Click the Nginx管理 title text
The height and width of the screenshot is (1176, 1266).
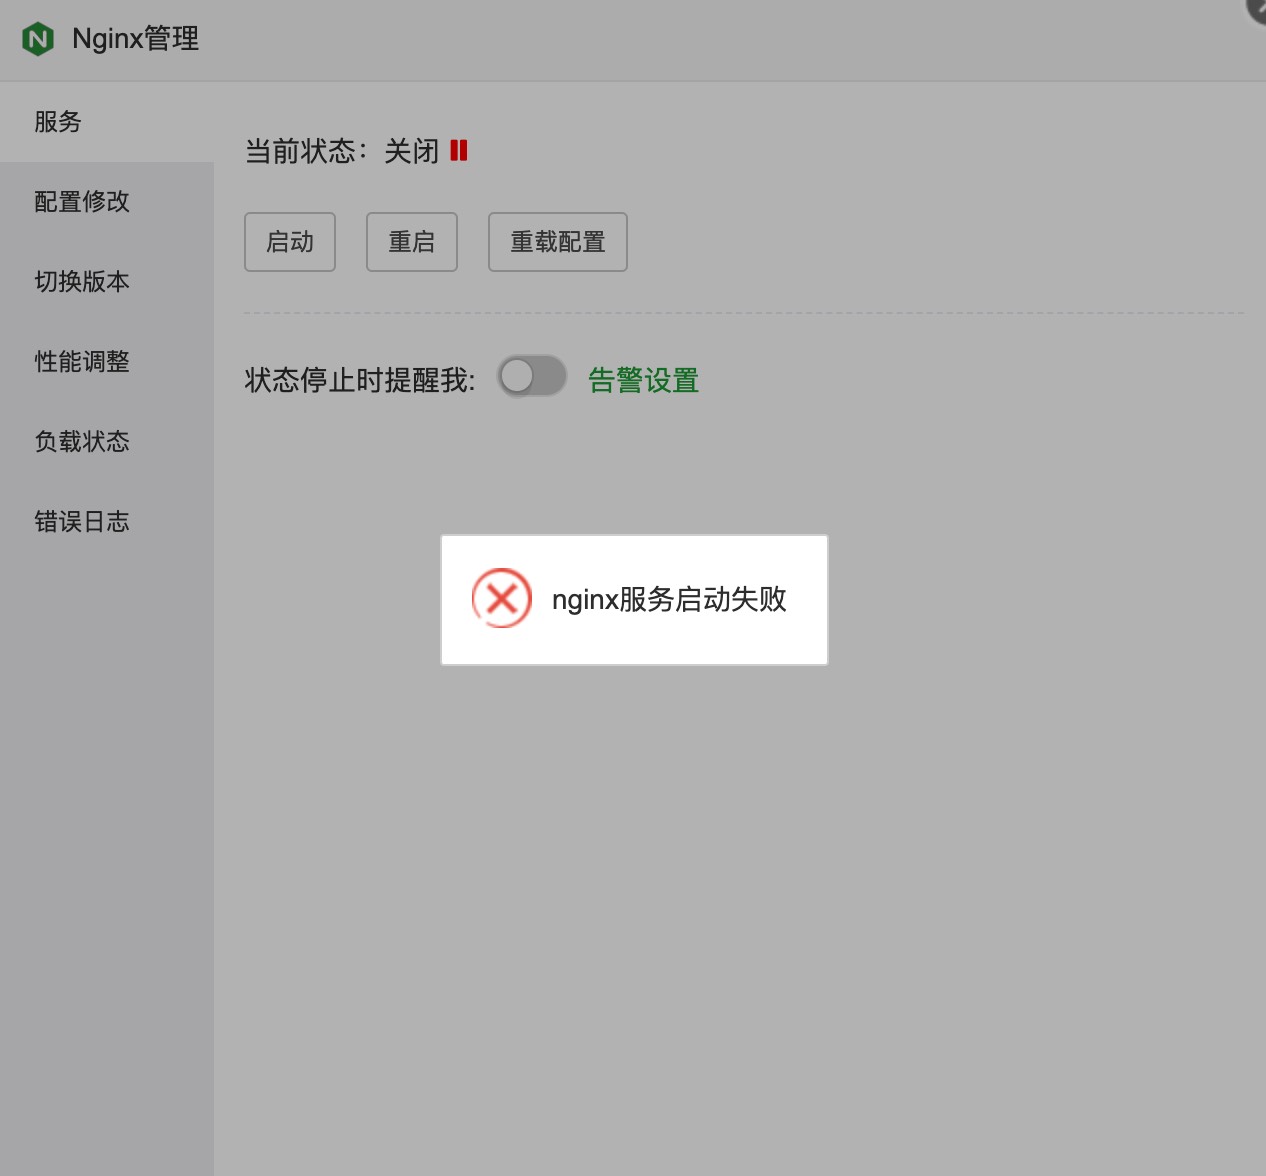click(136, 39)
